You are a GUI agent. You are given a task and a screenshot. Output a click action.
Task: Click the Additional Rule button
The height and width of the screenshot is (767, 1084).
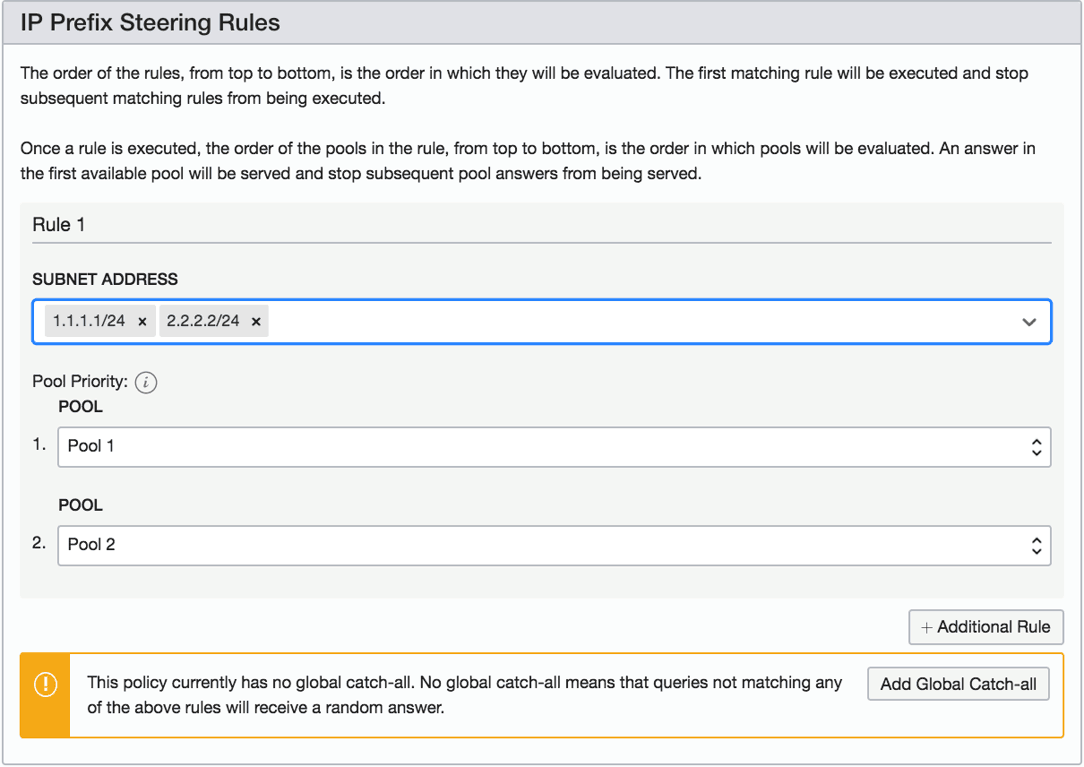[x=985, y=627]
